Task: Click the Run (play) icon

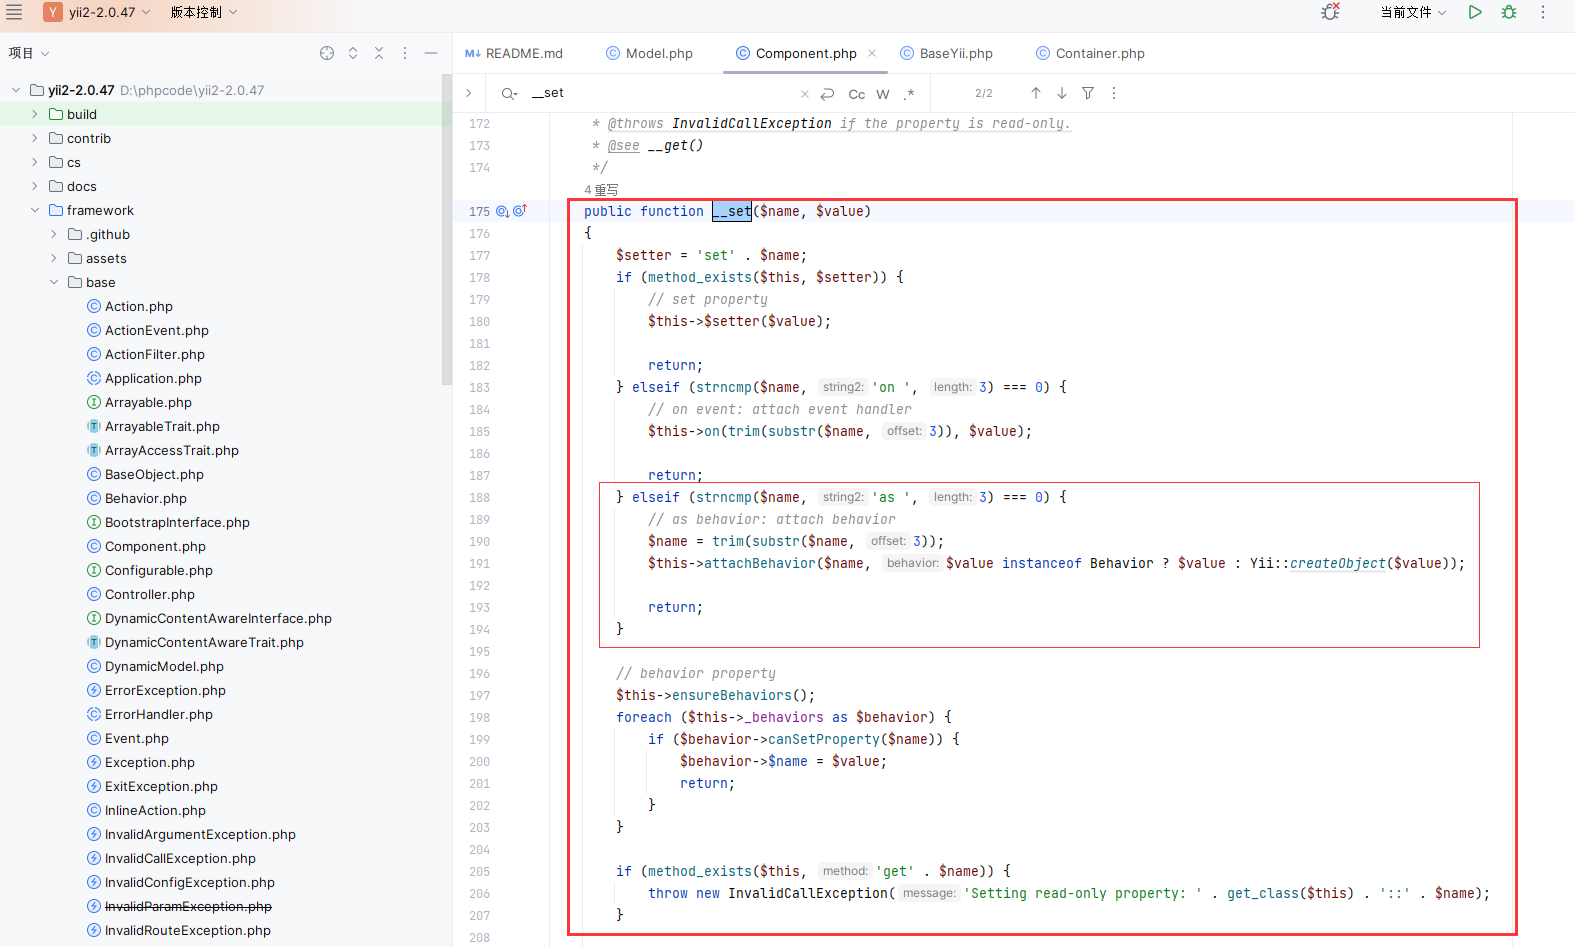Action: tap(1475, 12)
